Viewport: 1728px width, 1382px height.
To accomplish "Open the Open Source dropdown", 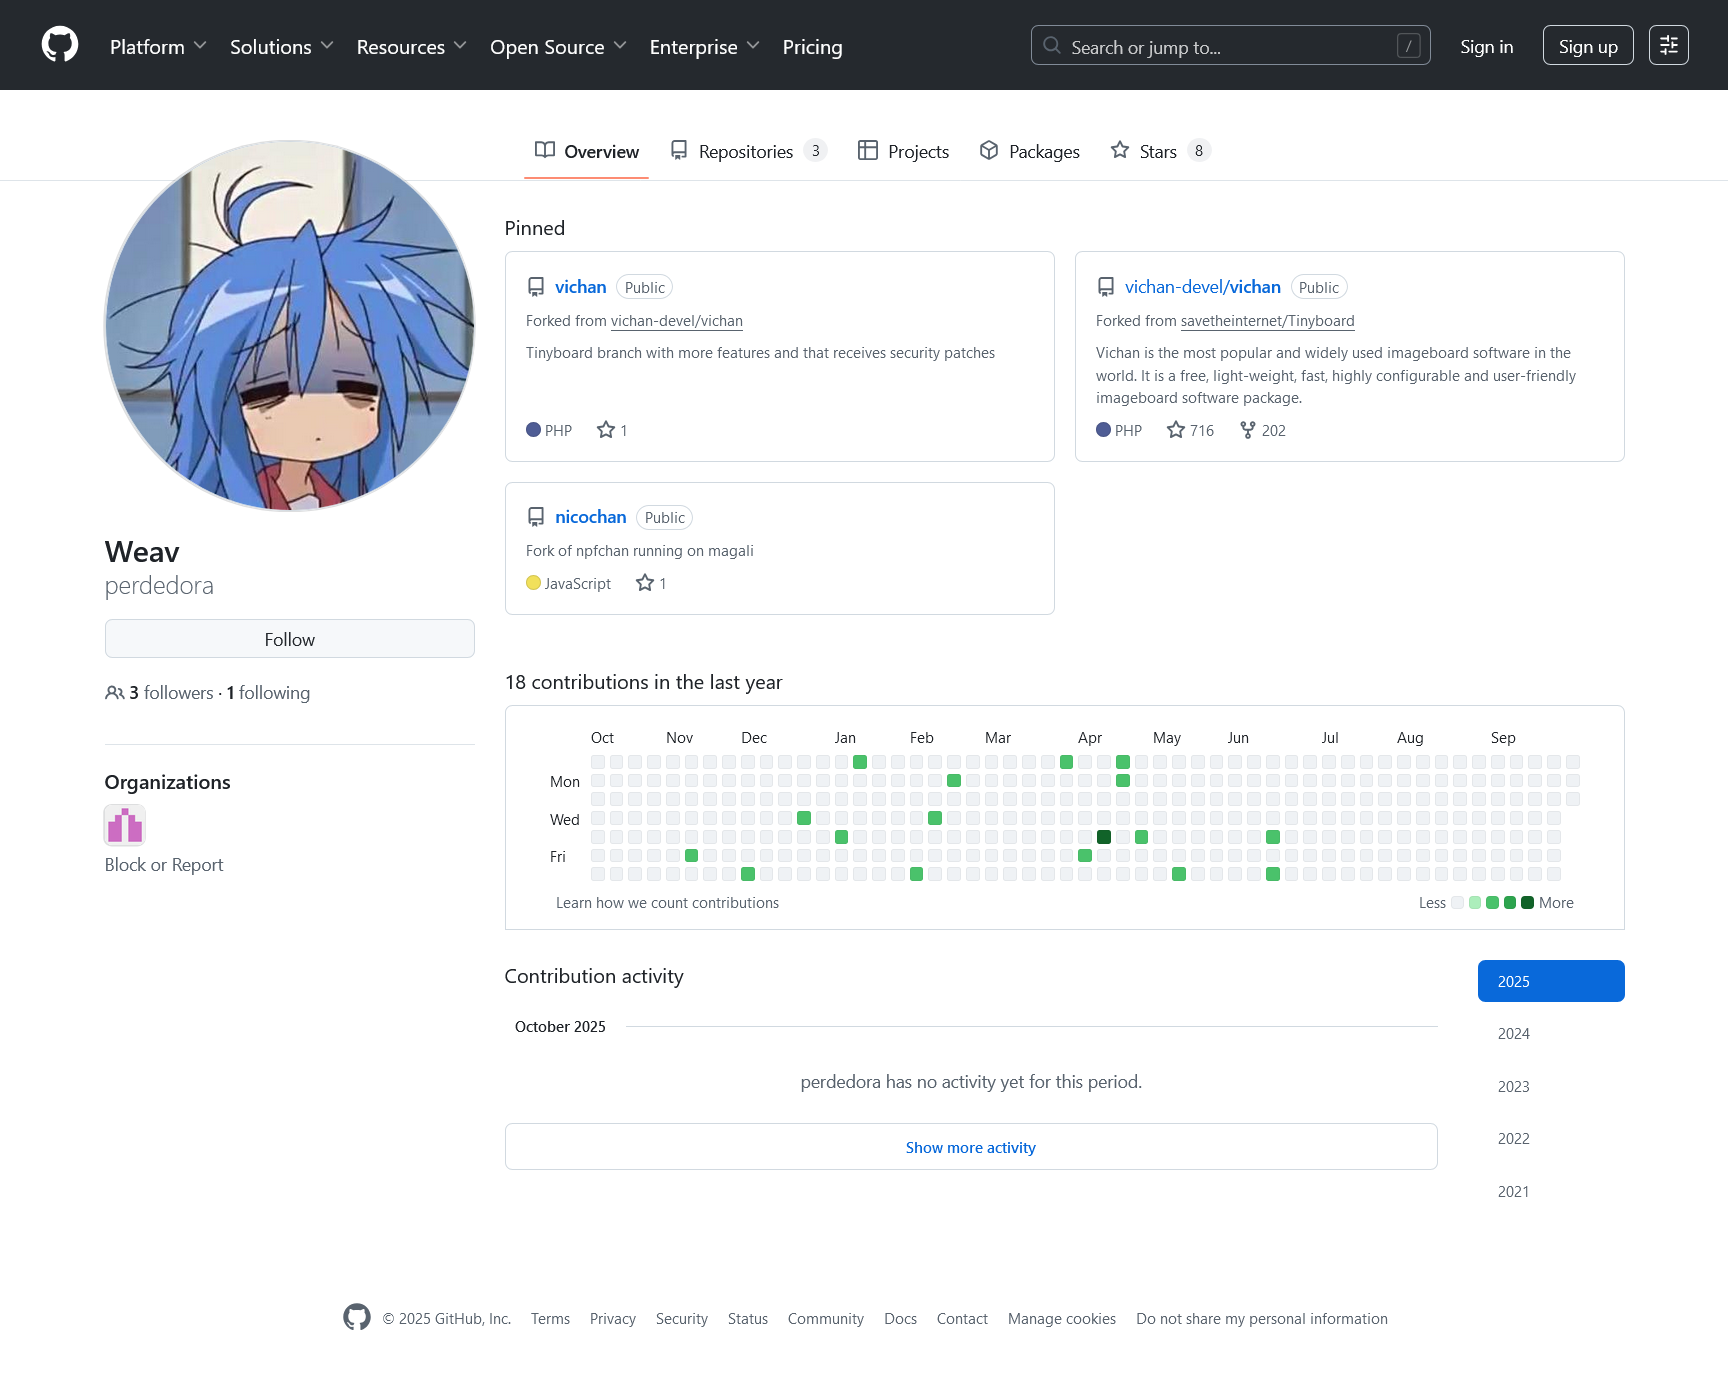I will tap(558, 47).
